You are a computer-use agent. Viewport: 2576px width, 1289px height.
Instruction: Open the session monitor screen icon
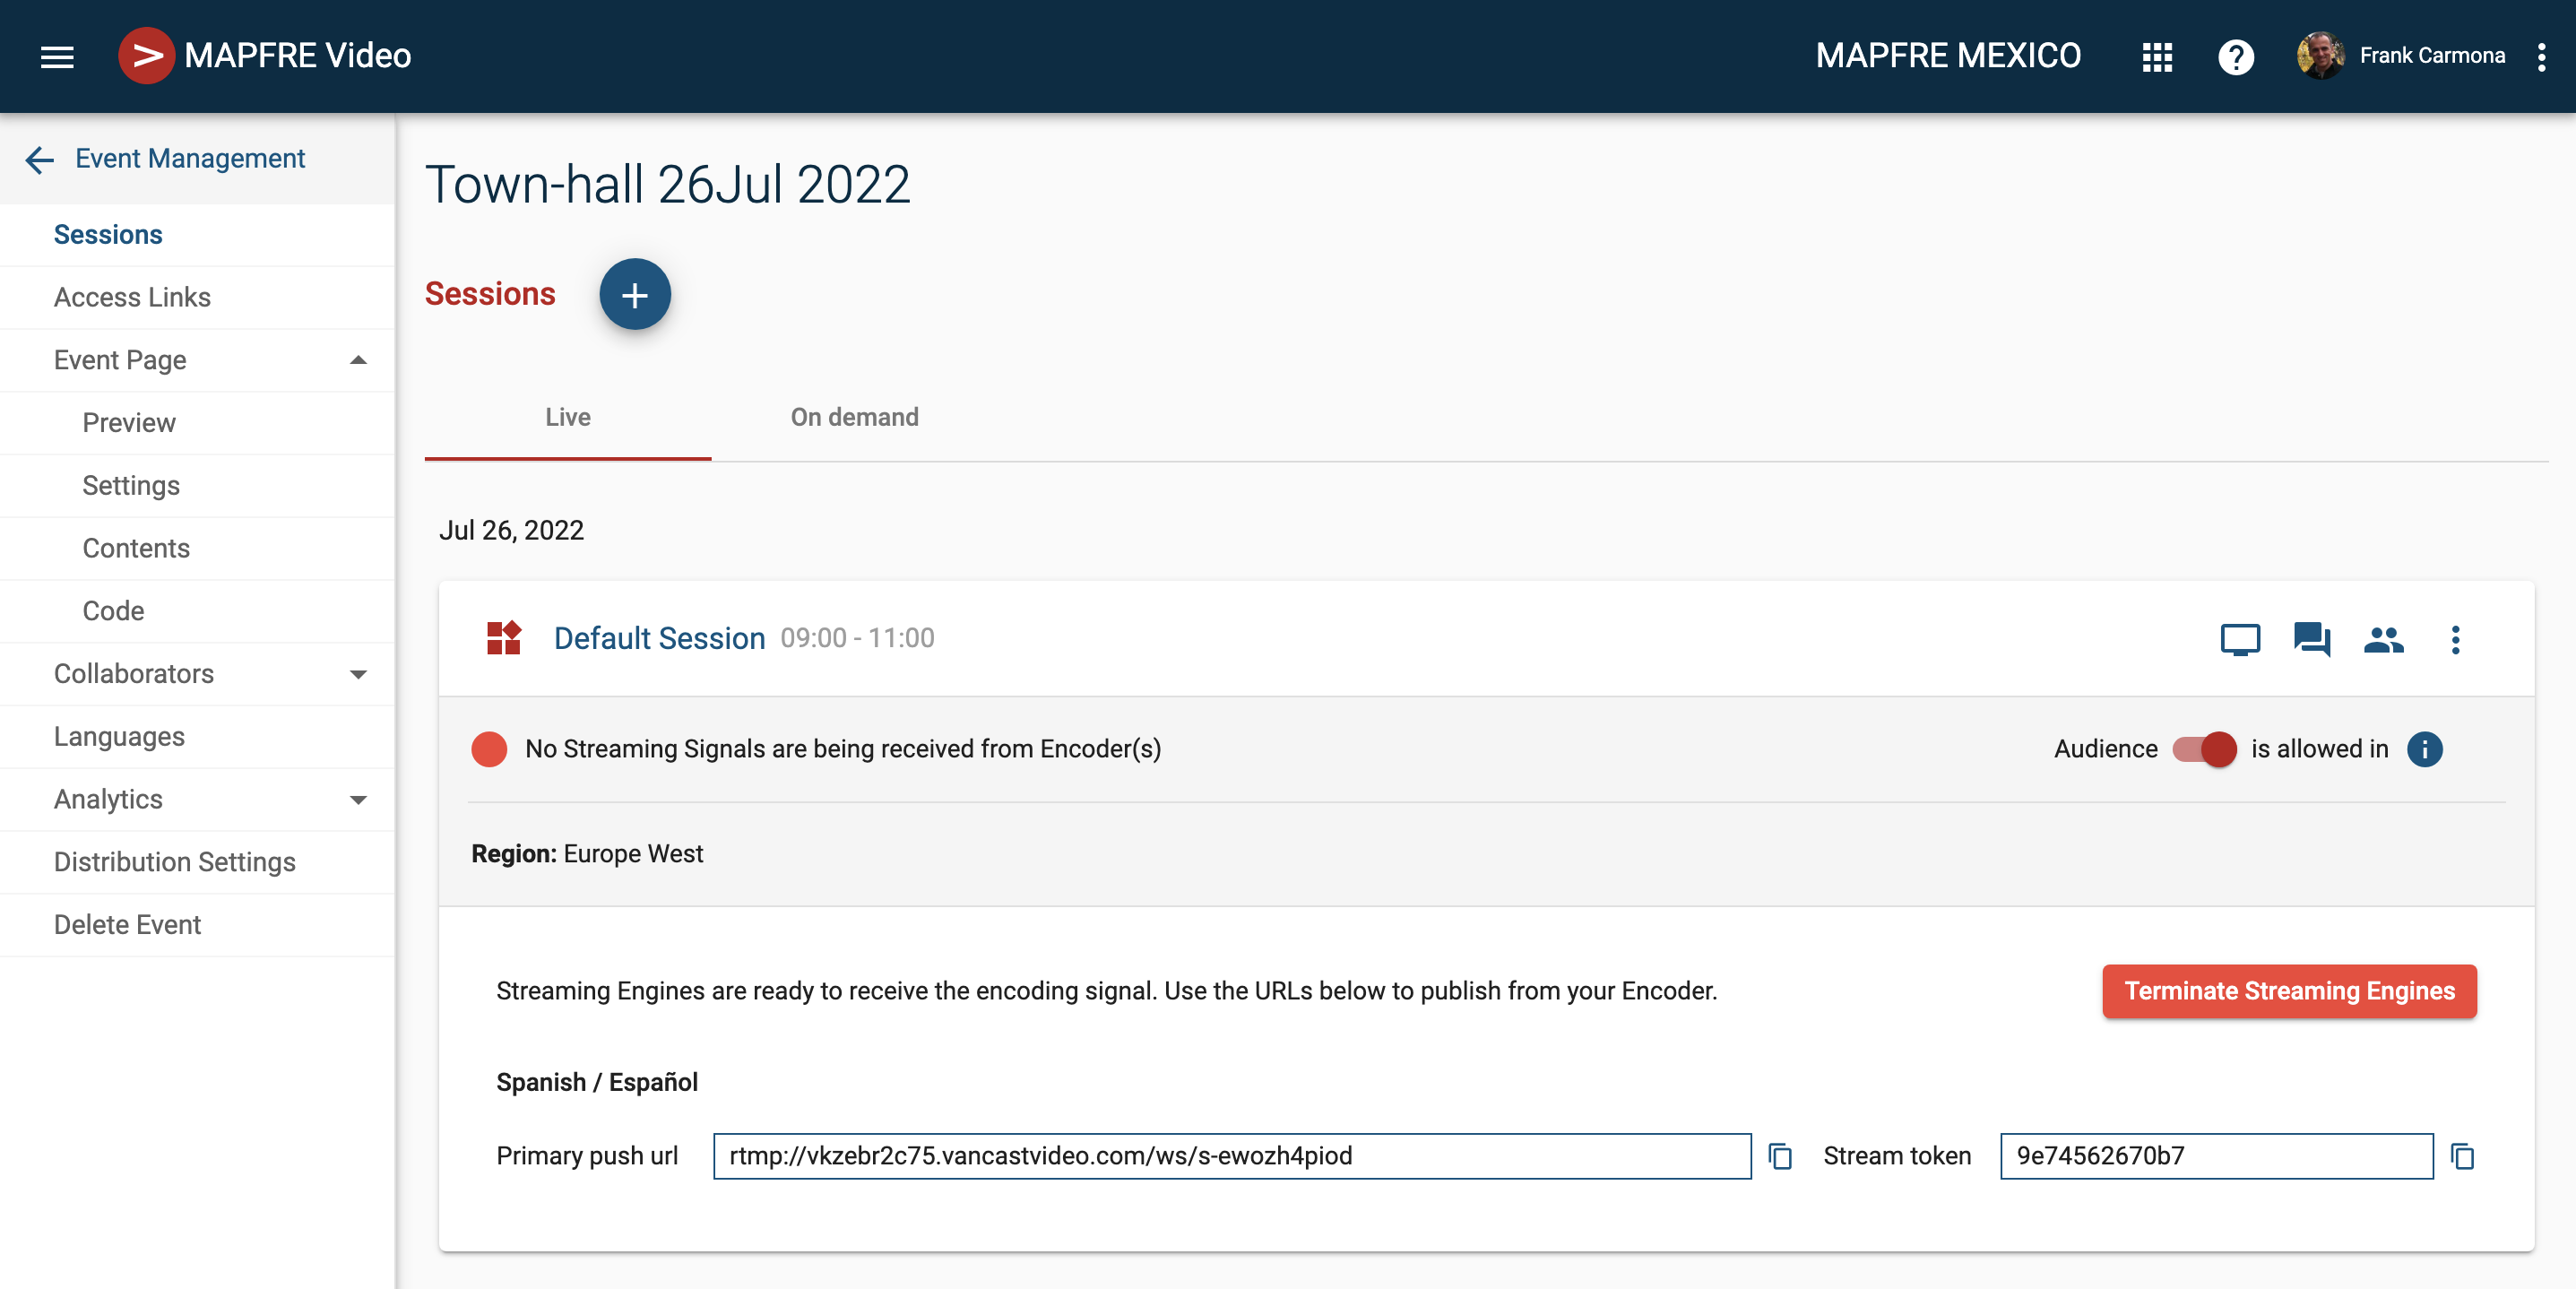2239,639
